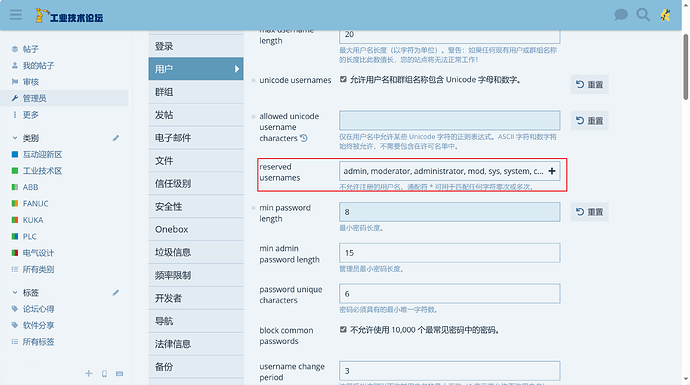Click the plus icon in the reserved usernames field
Viewport: 690px width, 385px height.
point(552,171)
